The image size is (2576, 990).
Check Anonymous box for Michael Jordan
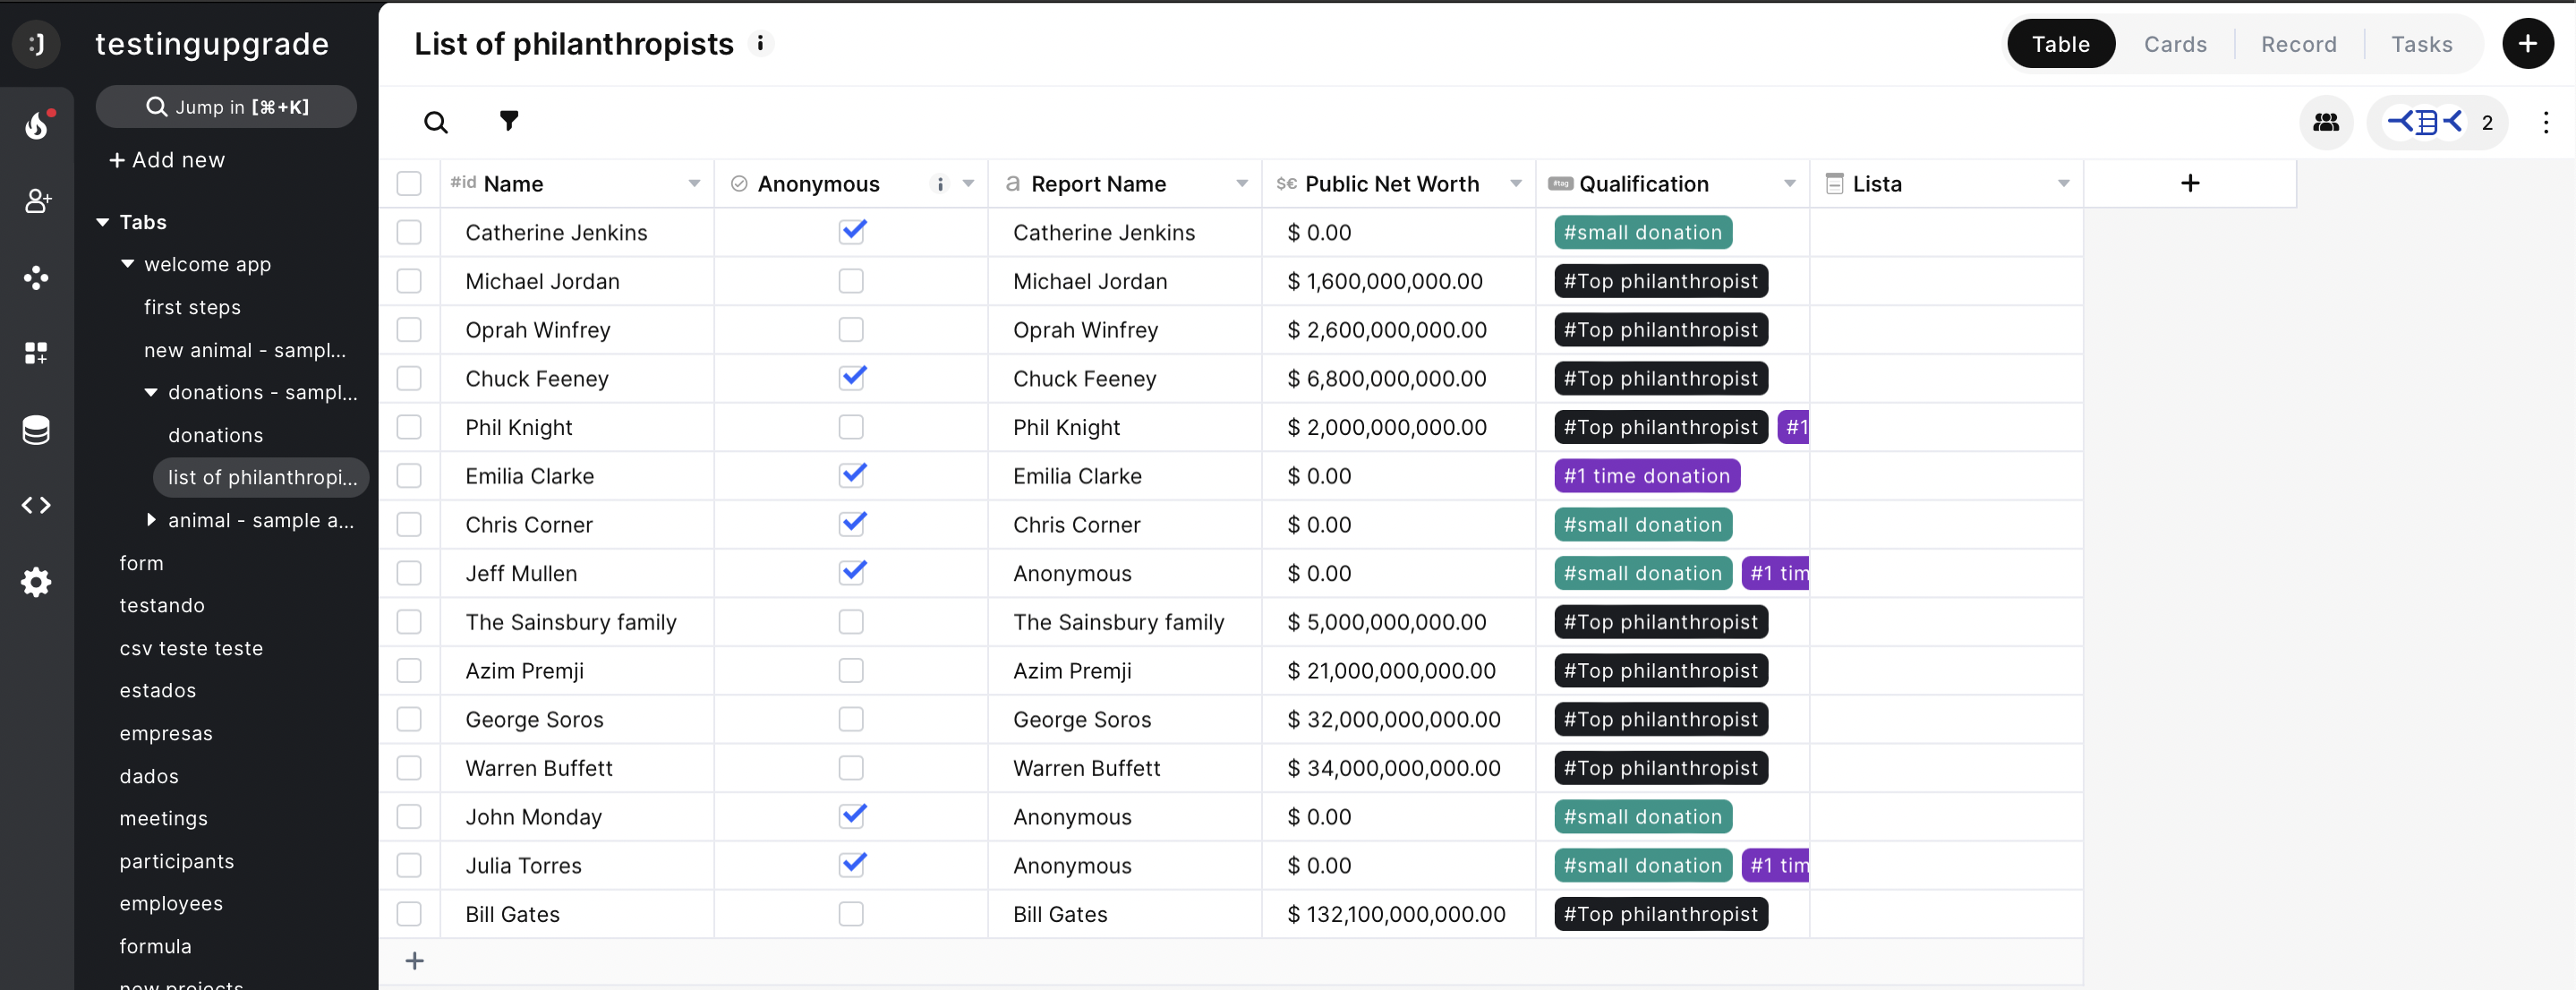click(x=851, y=281)
